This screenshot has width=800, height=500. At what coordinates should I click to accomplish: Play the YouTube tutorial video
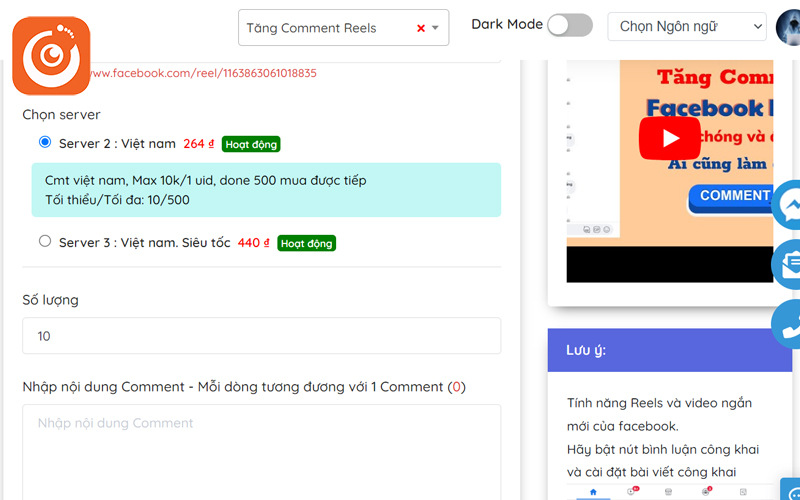tap(669, 138)
